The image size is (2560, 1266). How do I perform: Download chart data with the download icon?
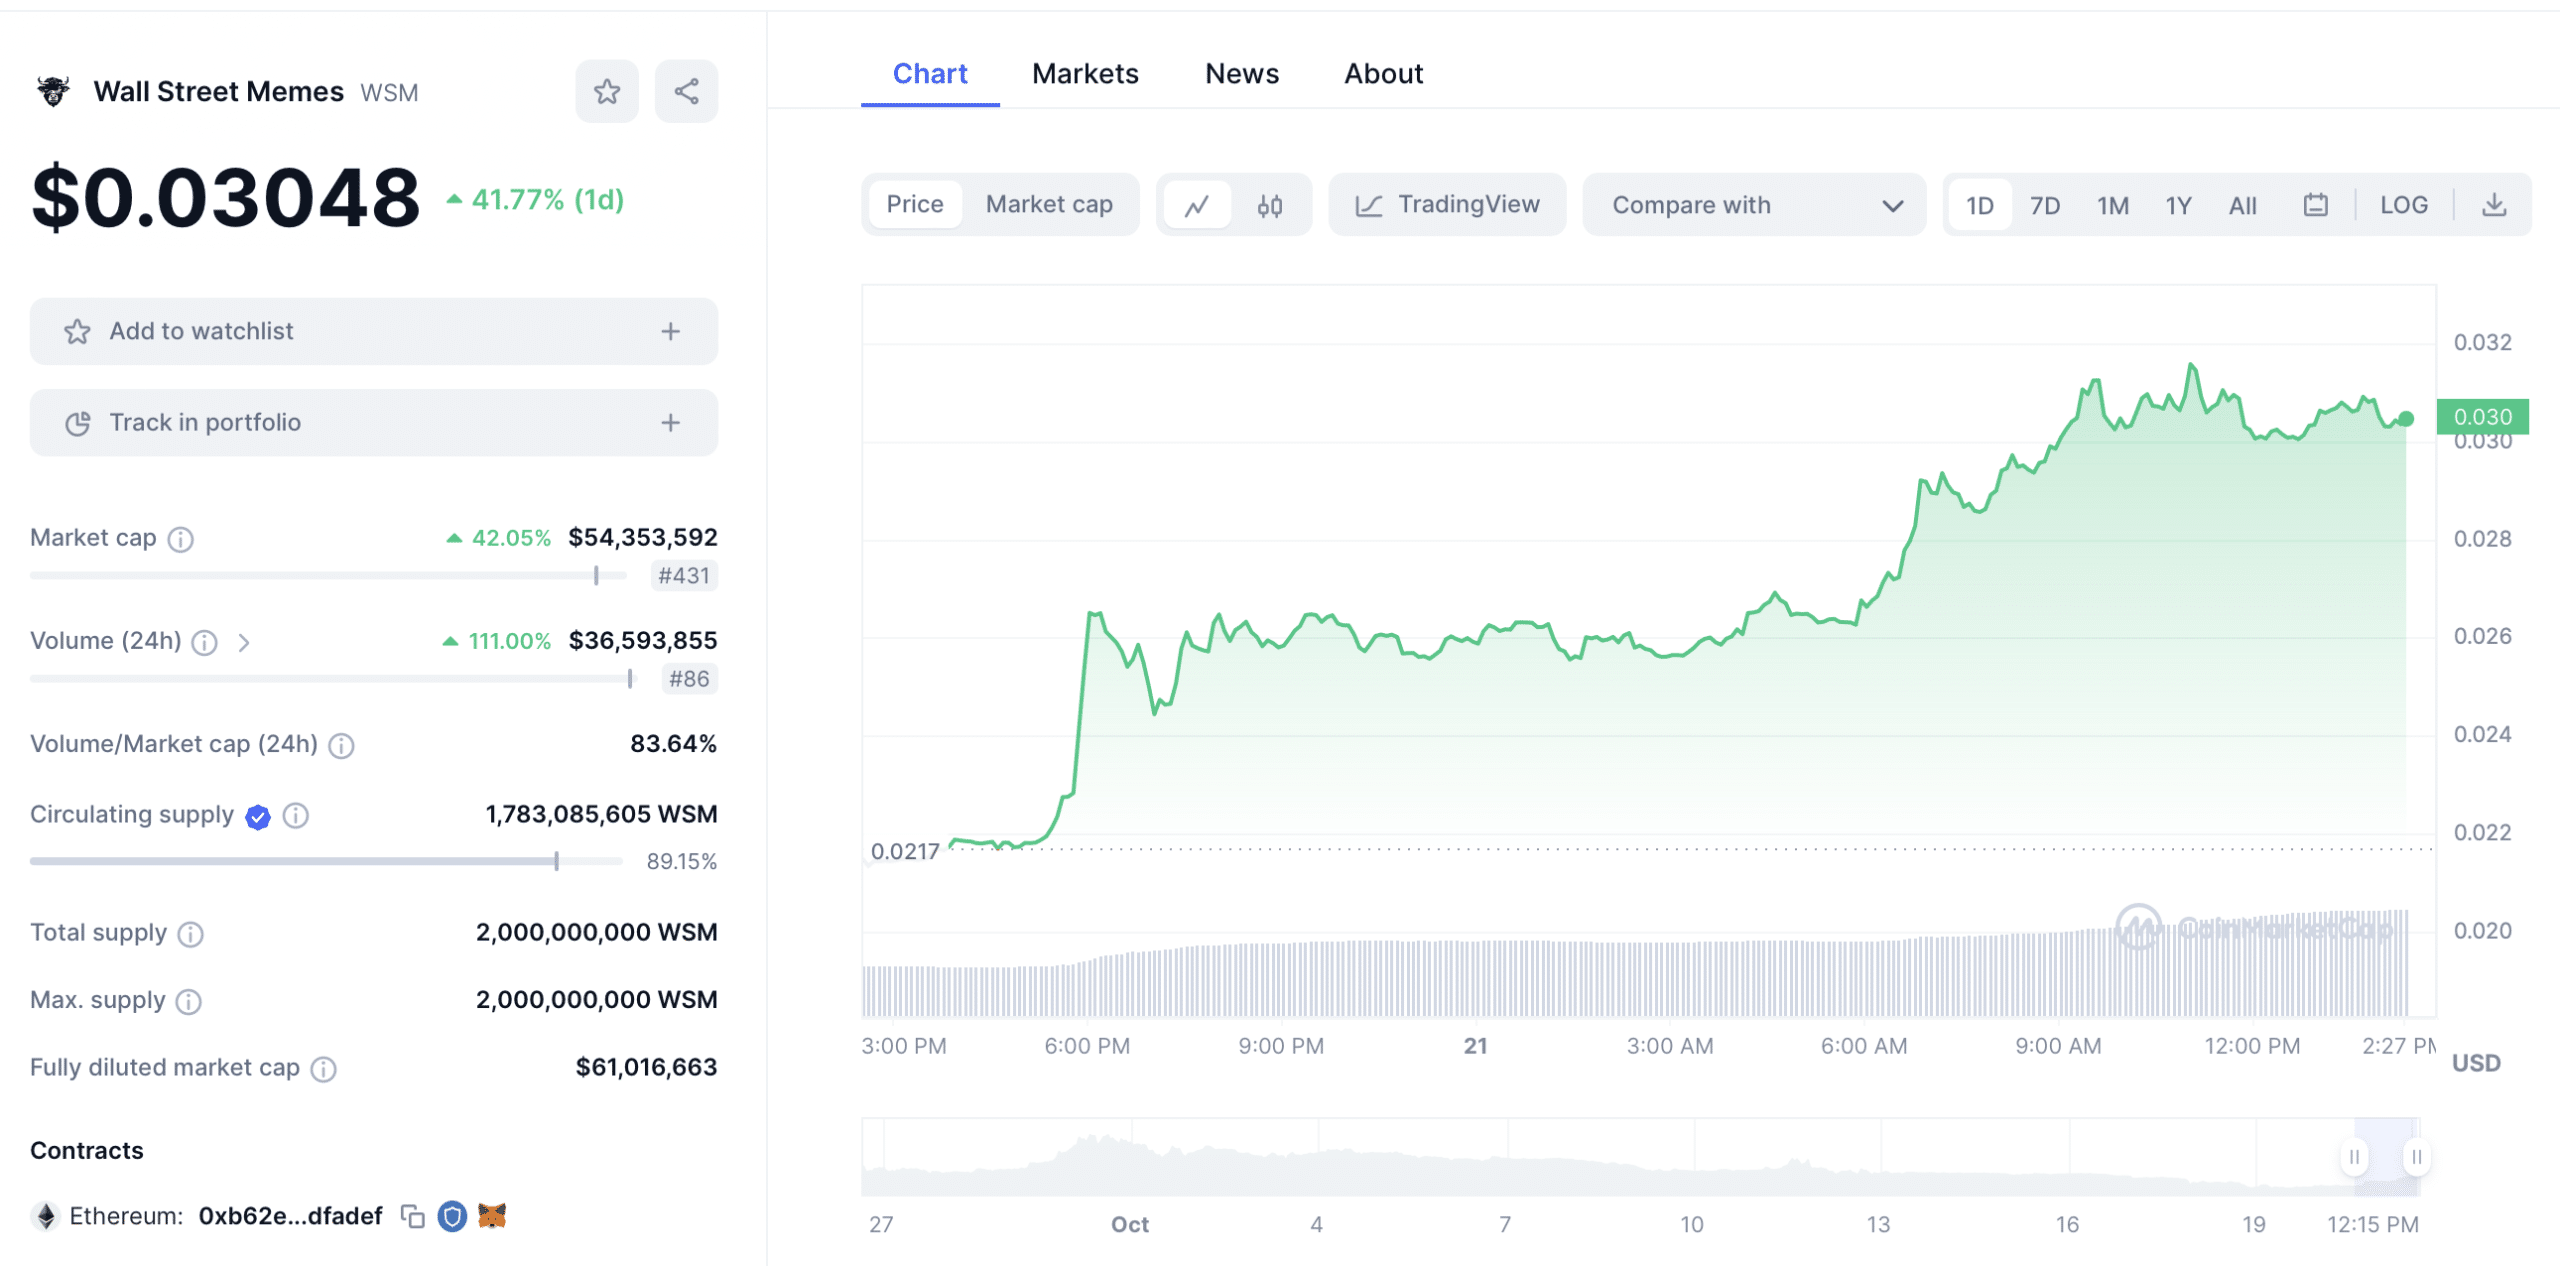2494,205
